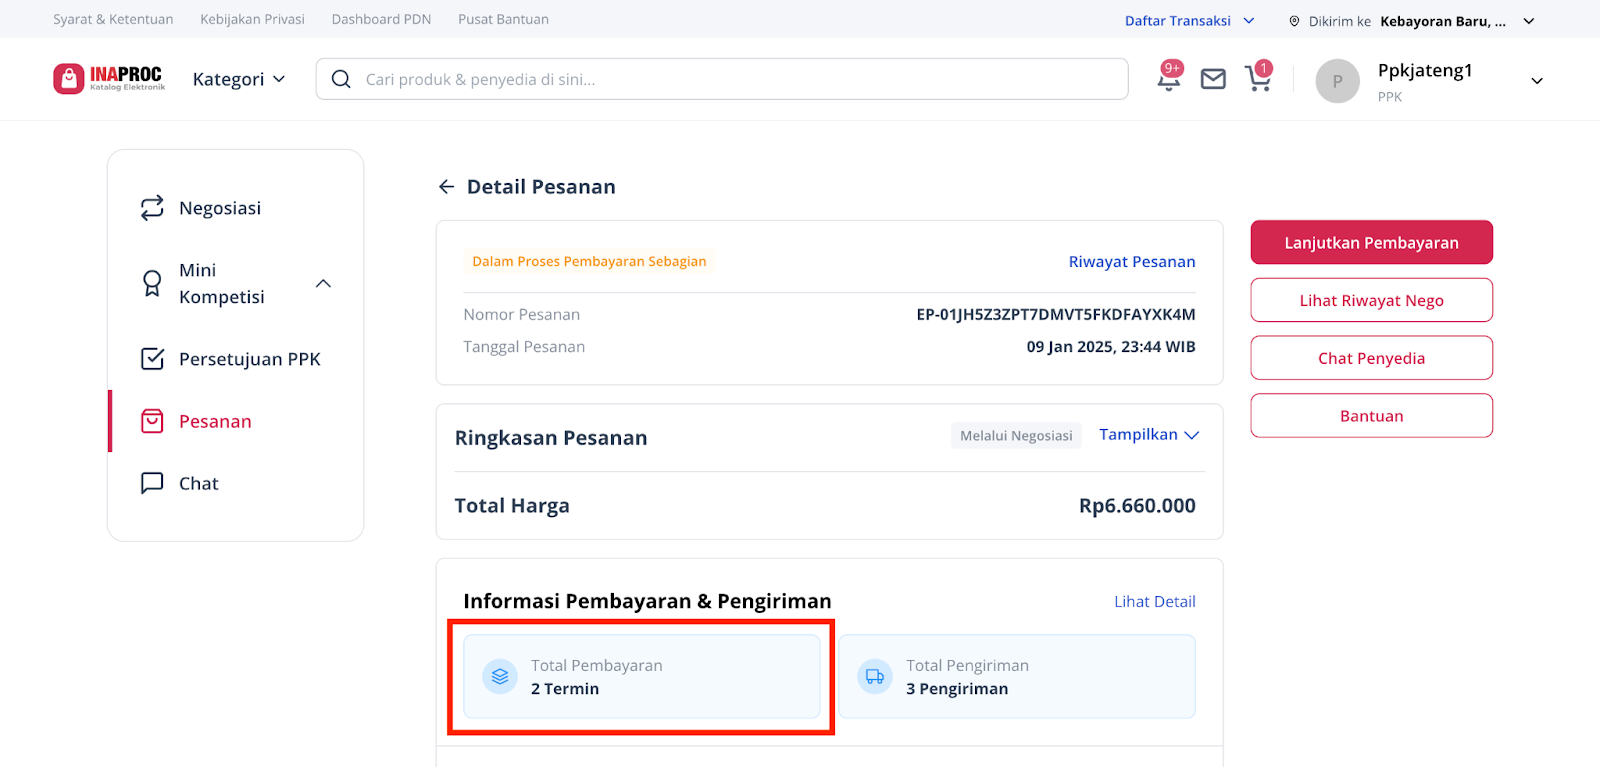Open Lihat Detail payment info link

[1155, 601]
